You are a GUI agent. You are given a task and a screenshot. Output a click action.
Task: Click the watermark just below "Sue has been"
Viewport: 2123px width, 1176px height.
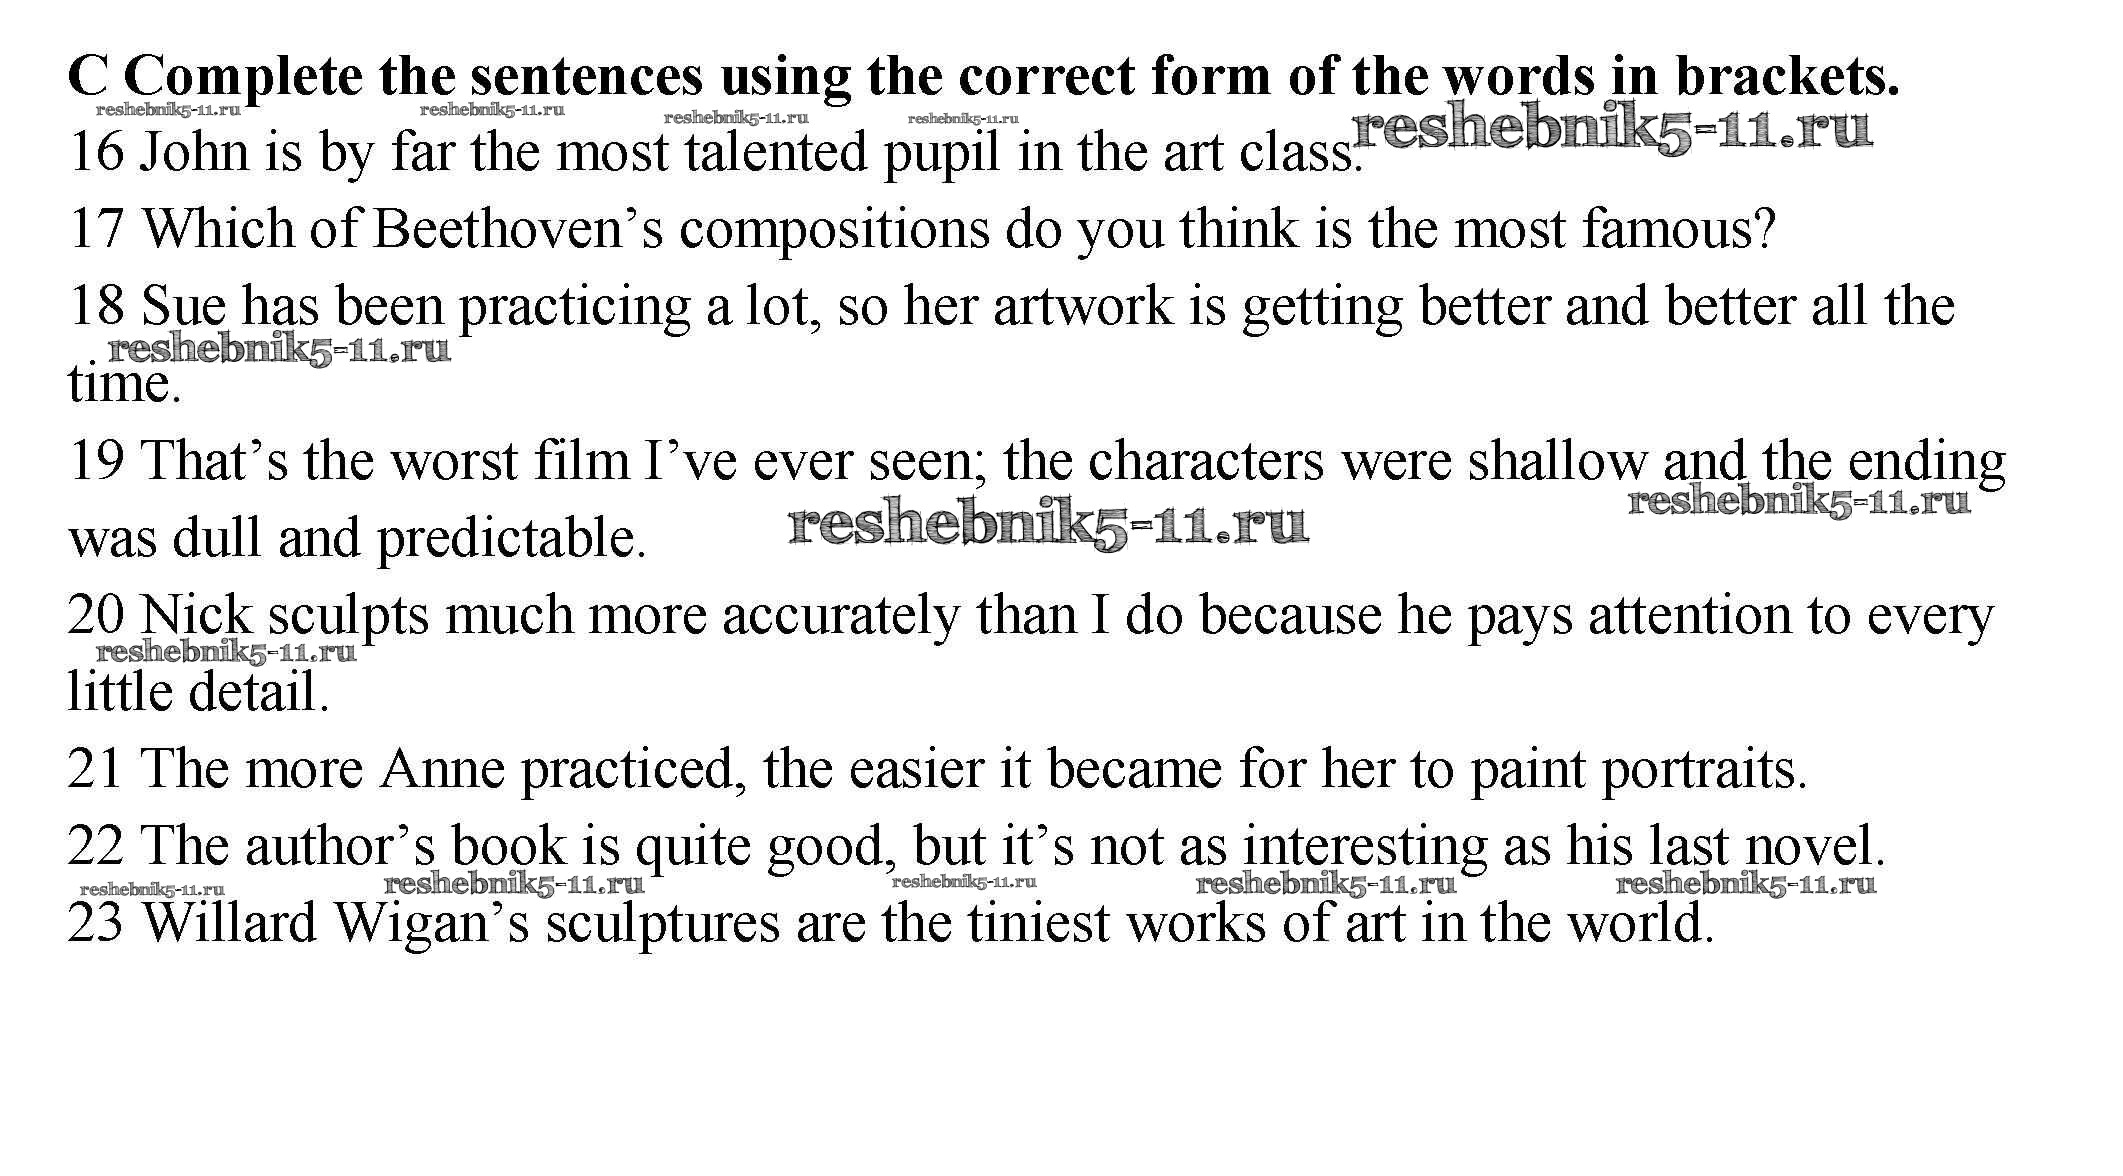point(279,351)
